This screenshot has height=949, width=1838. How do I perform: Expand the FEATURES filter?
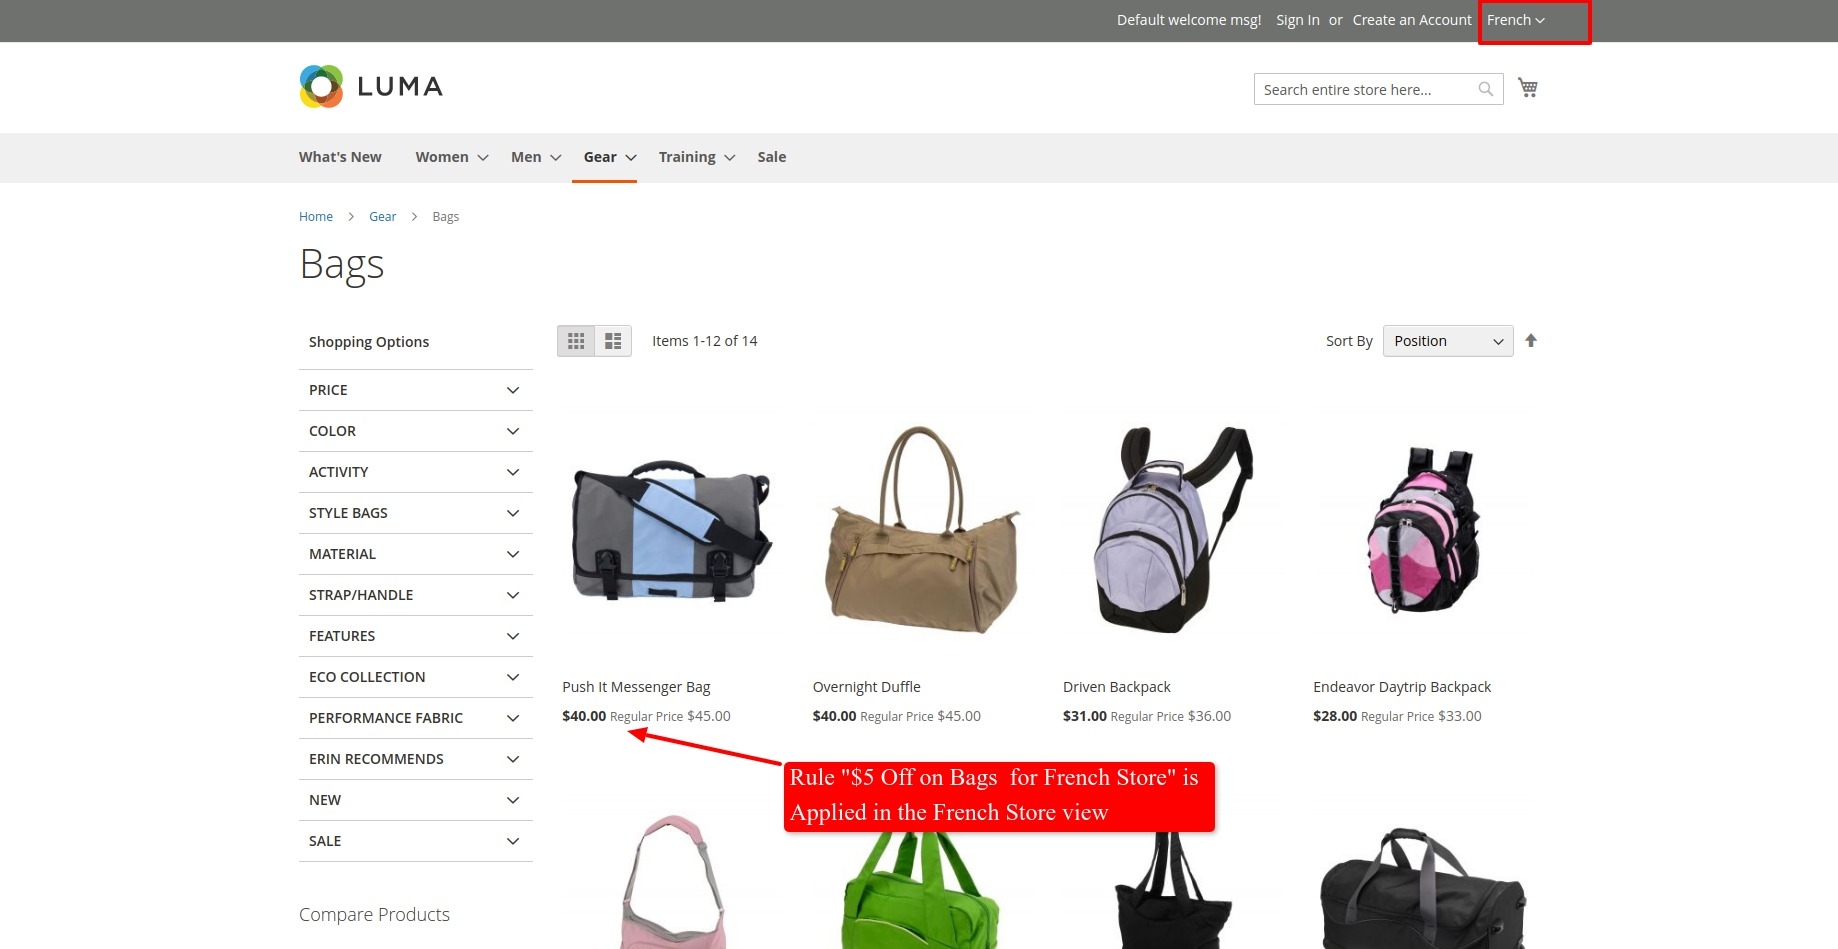tap(416, 636)
